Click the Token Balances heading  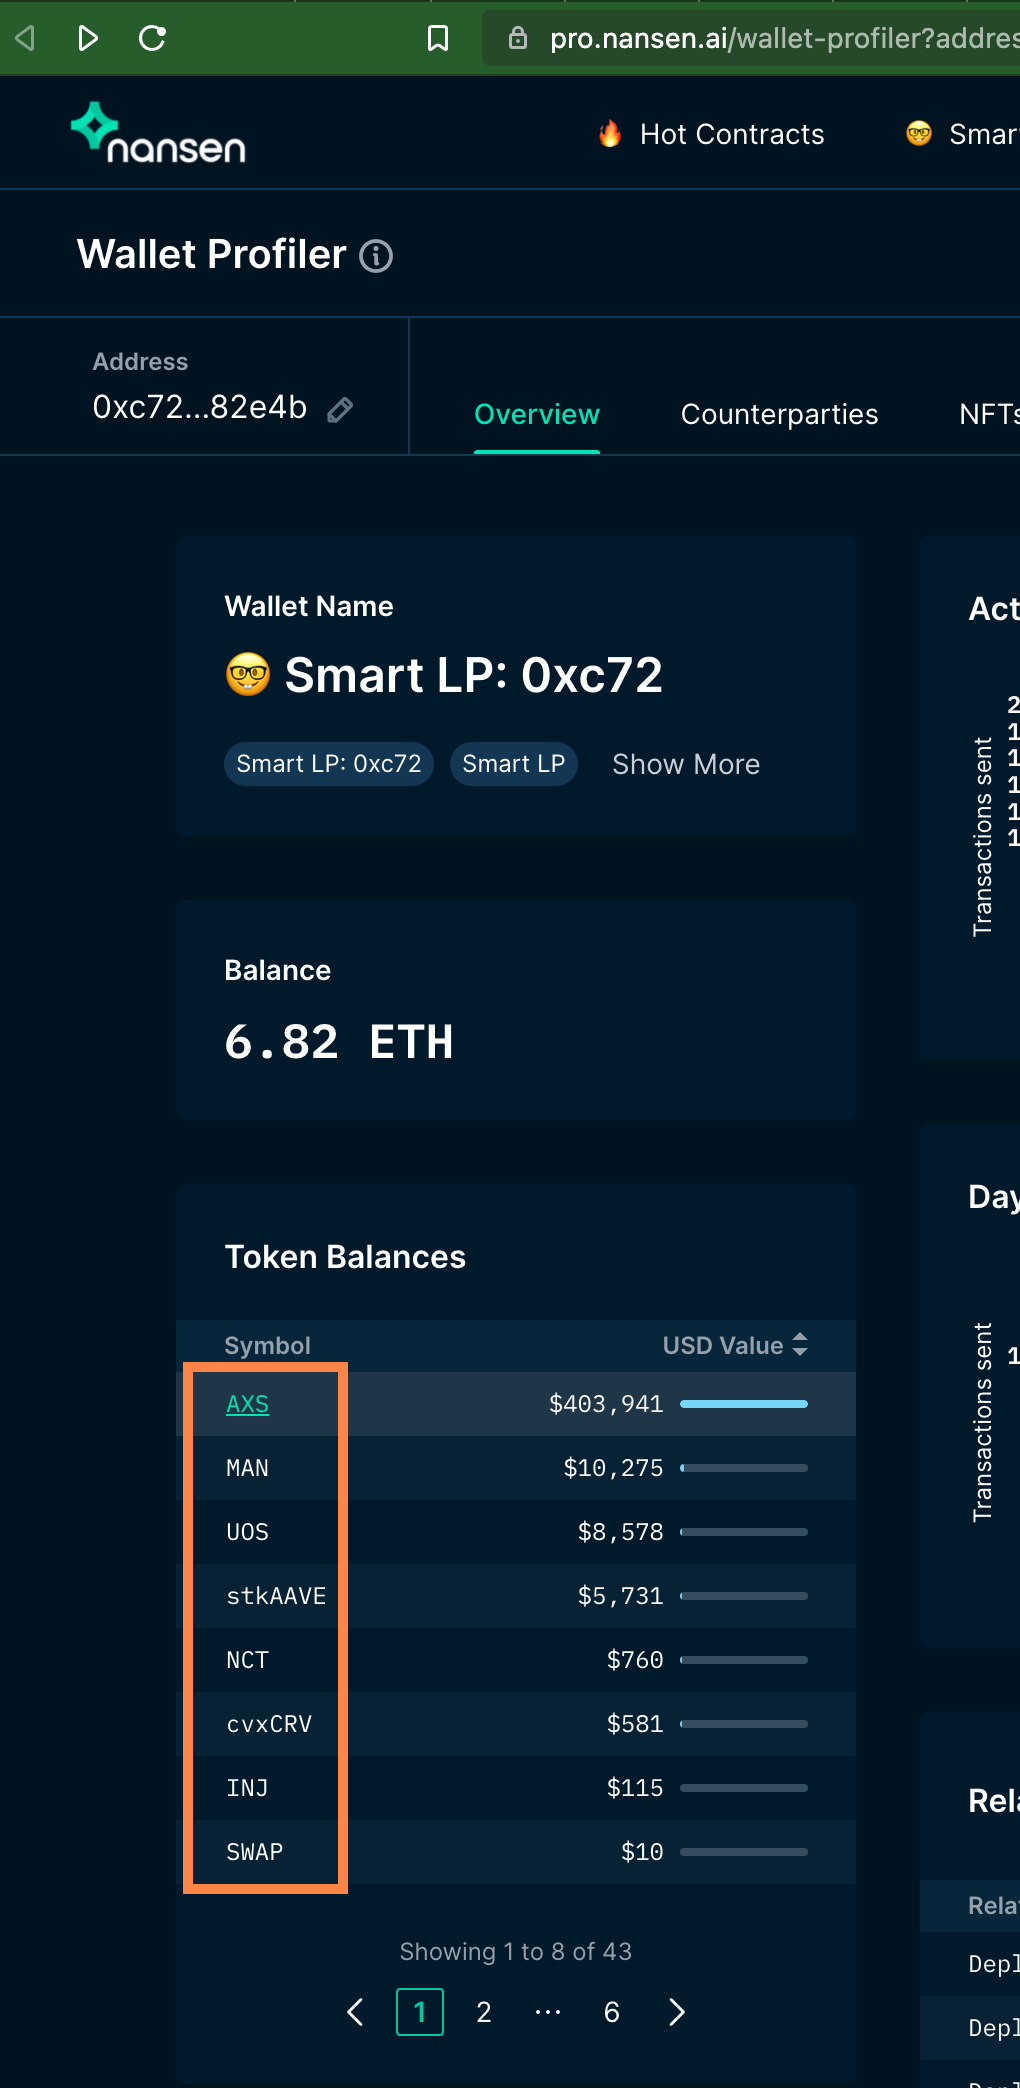coord(345,1257)
